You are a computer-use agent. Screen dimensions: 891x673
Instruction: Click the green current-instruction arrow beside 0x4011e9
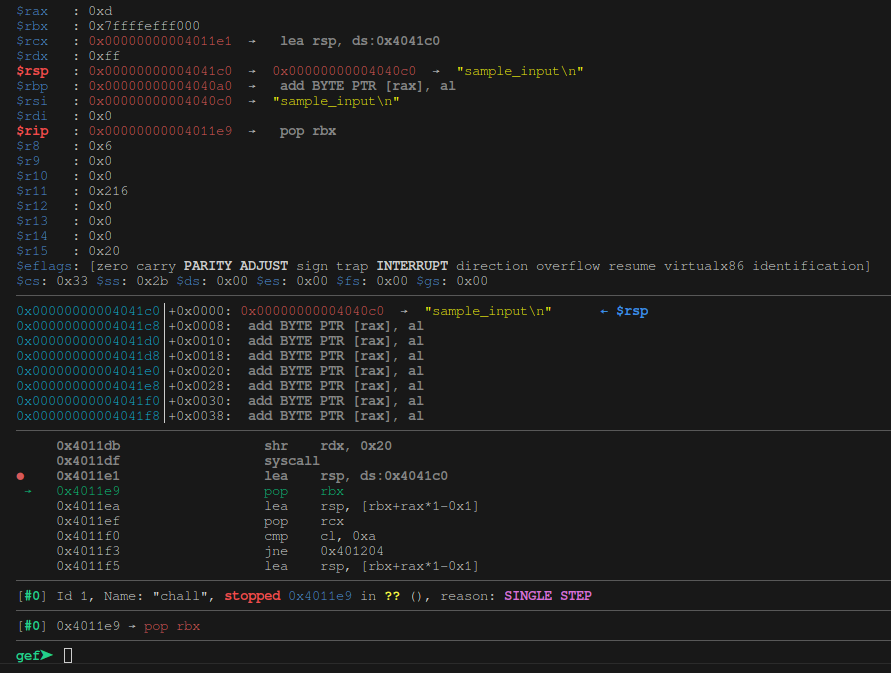(x=28, y=491)
